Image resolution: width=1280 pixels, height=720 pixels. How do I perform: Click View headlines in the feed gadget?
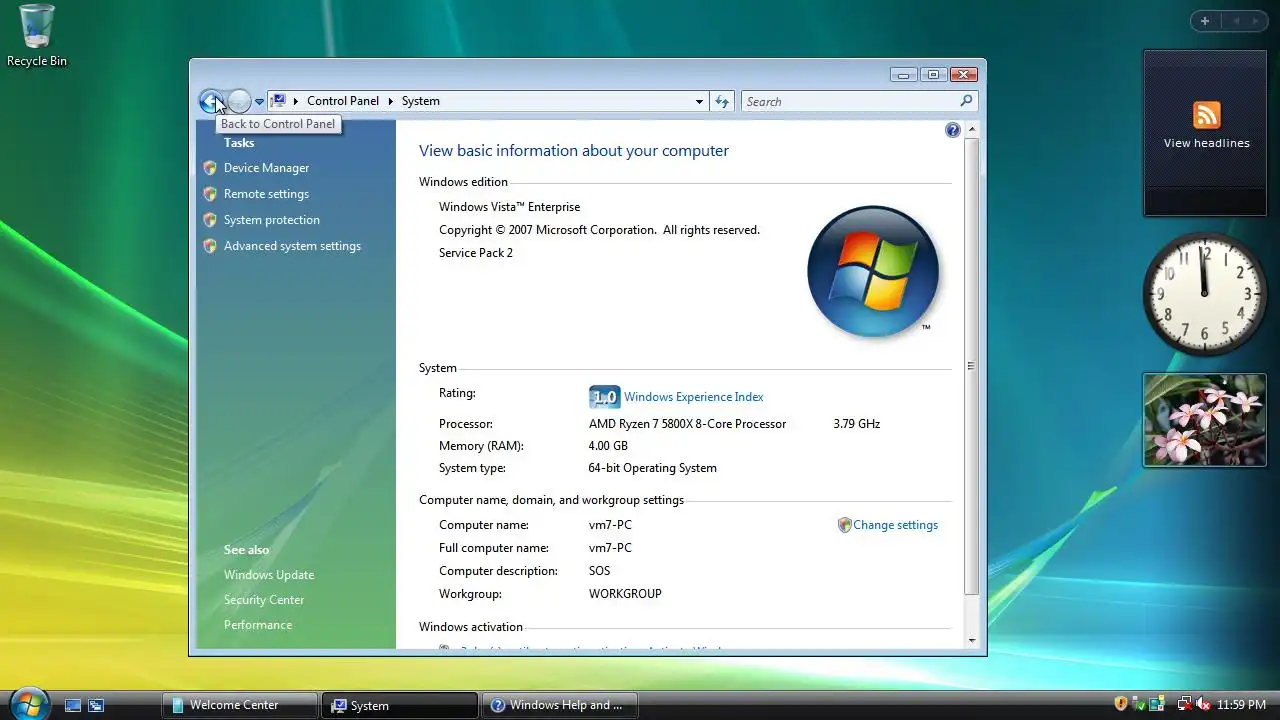tap(1206, 143)
